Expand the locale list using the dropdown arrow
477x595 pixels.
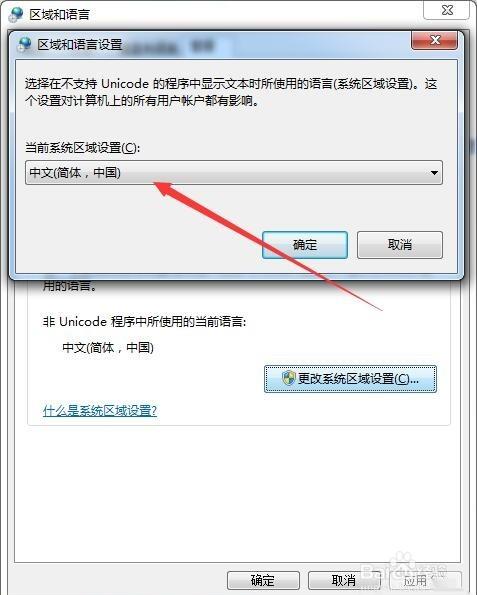(434, 173)
